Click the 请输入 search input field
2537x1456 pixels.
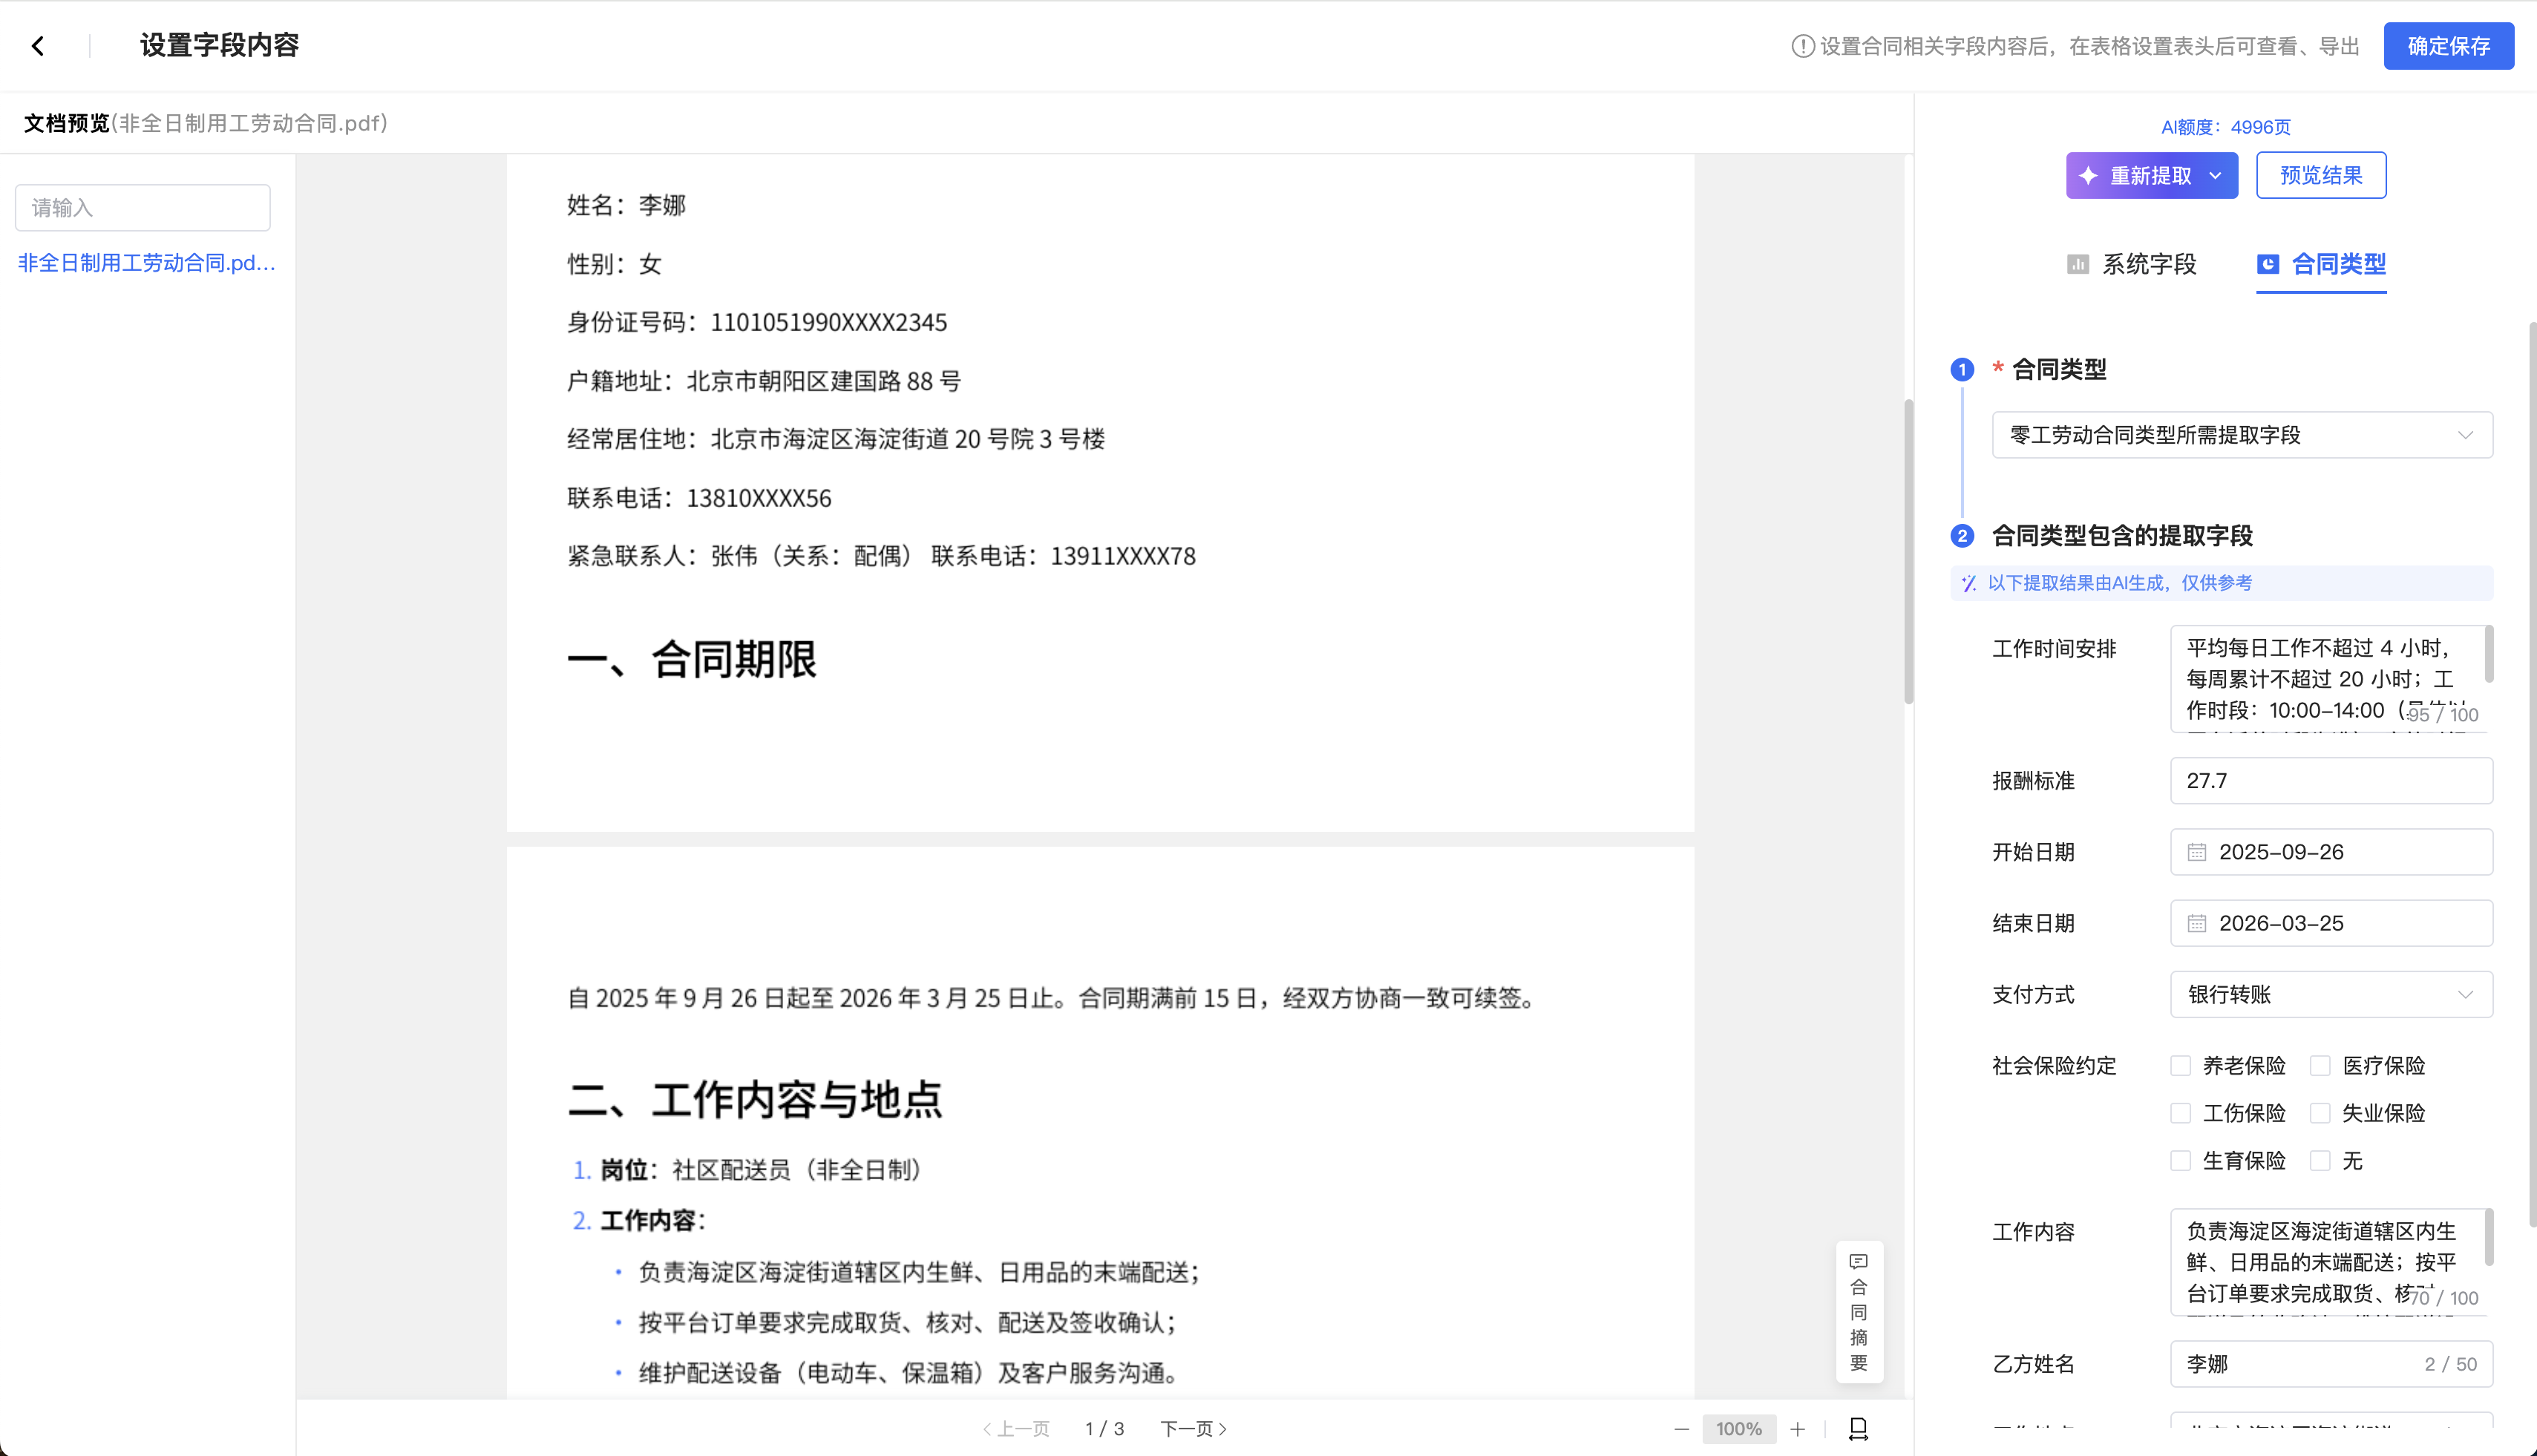(x=143, y=208)
